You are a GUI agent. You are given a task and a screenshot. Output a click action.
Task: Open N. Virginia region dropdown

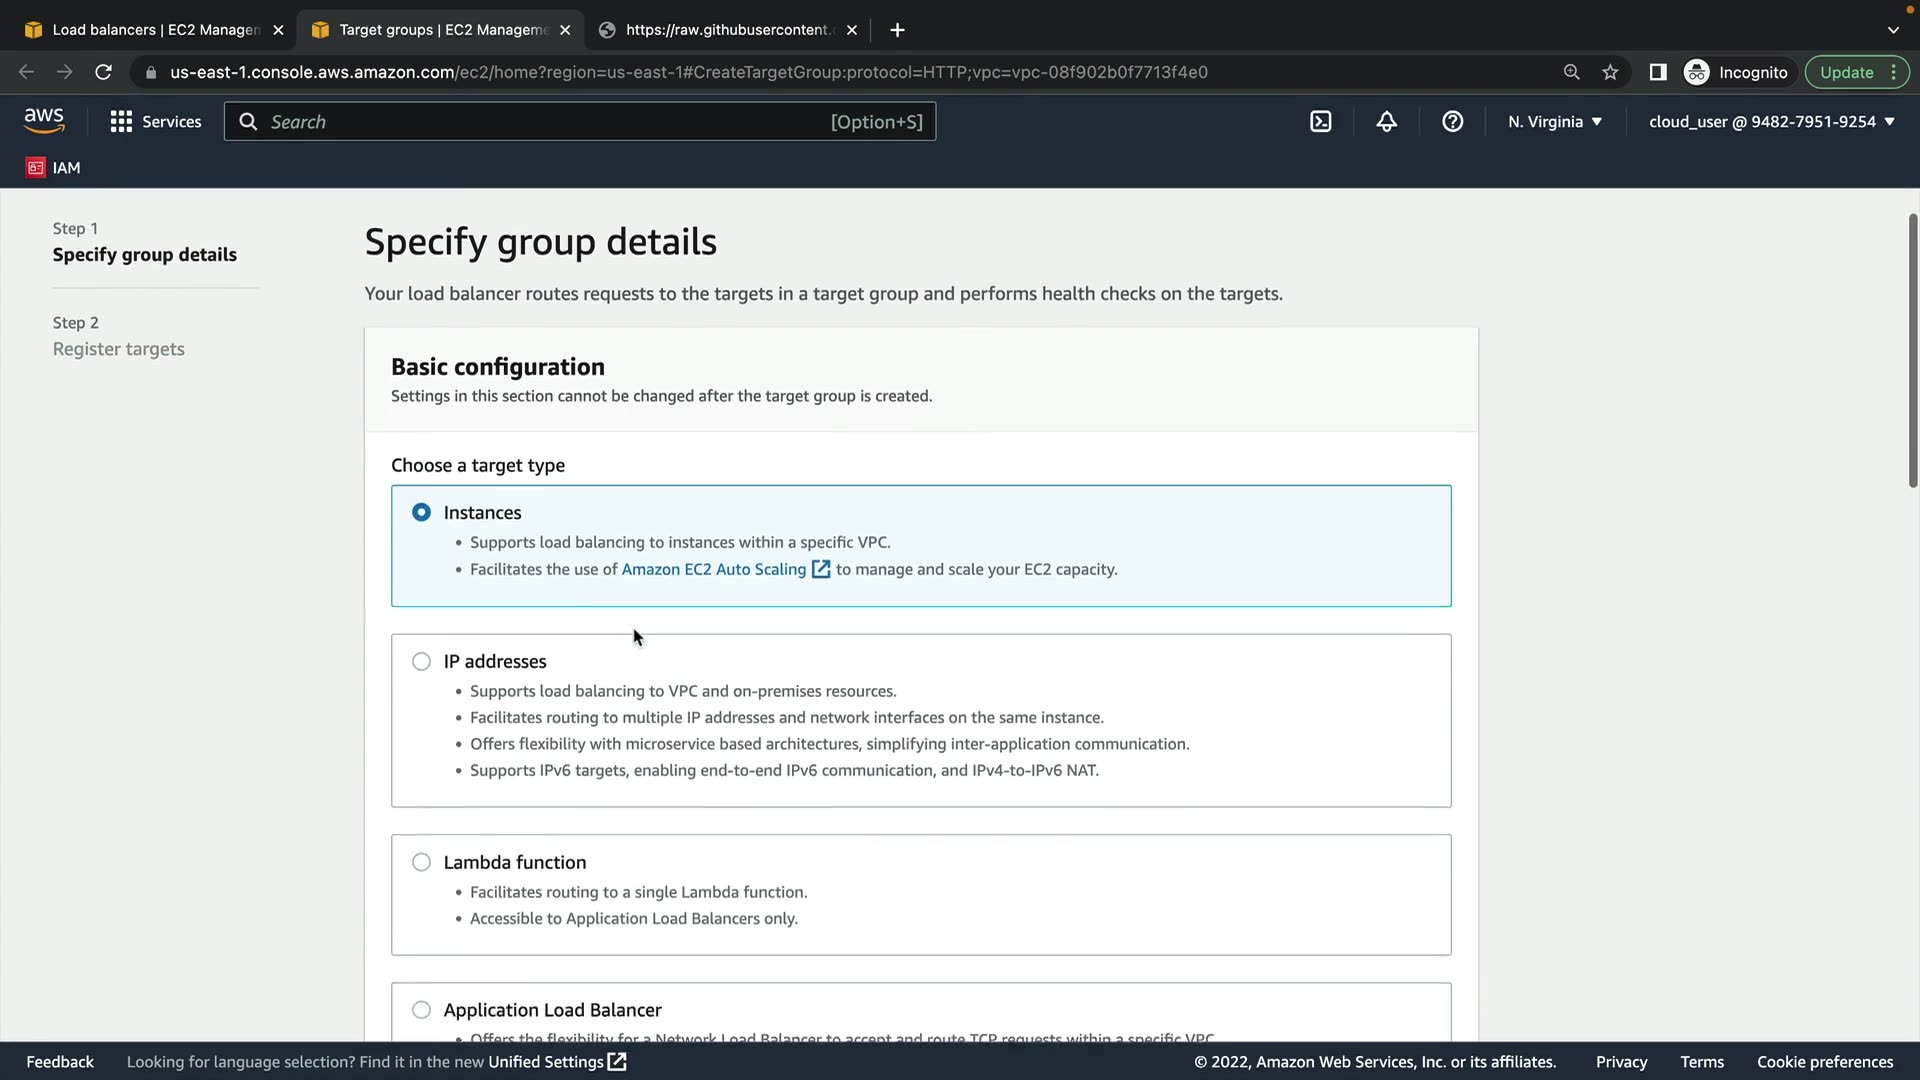point(1555,122)
